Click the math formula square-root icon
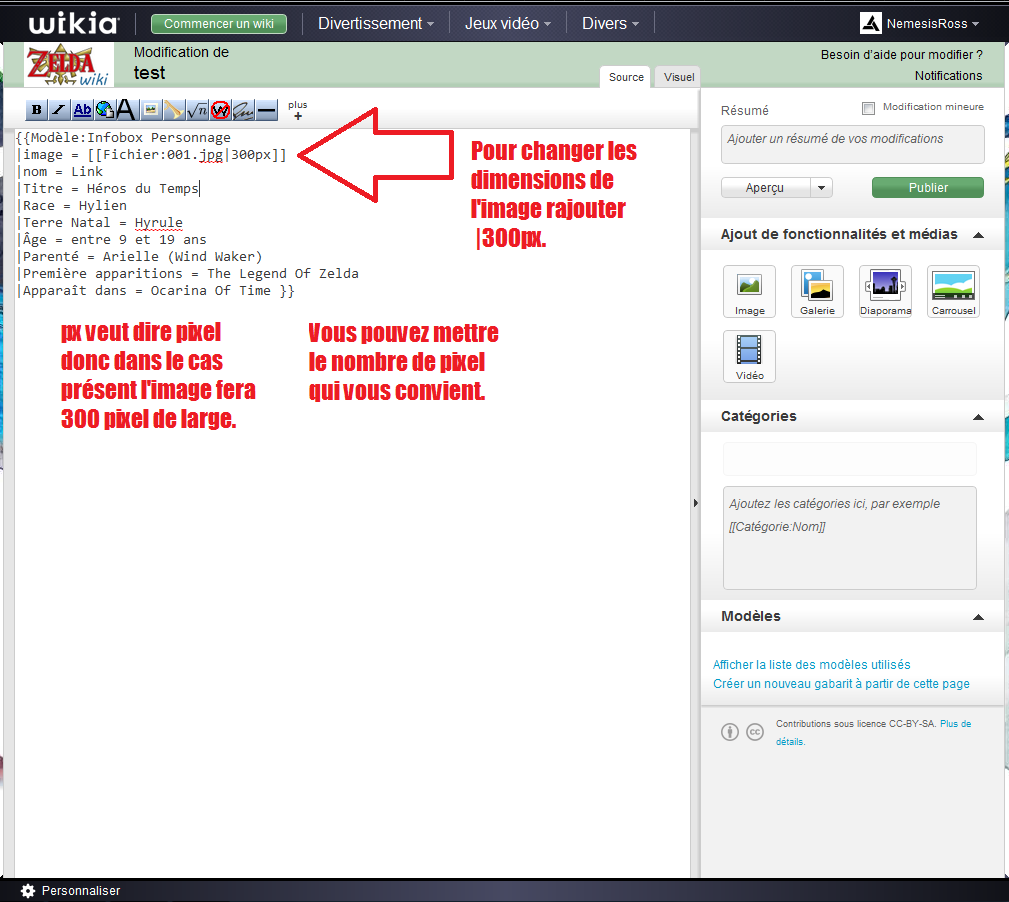 (197, 110)
